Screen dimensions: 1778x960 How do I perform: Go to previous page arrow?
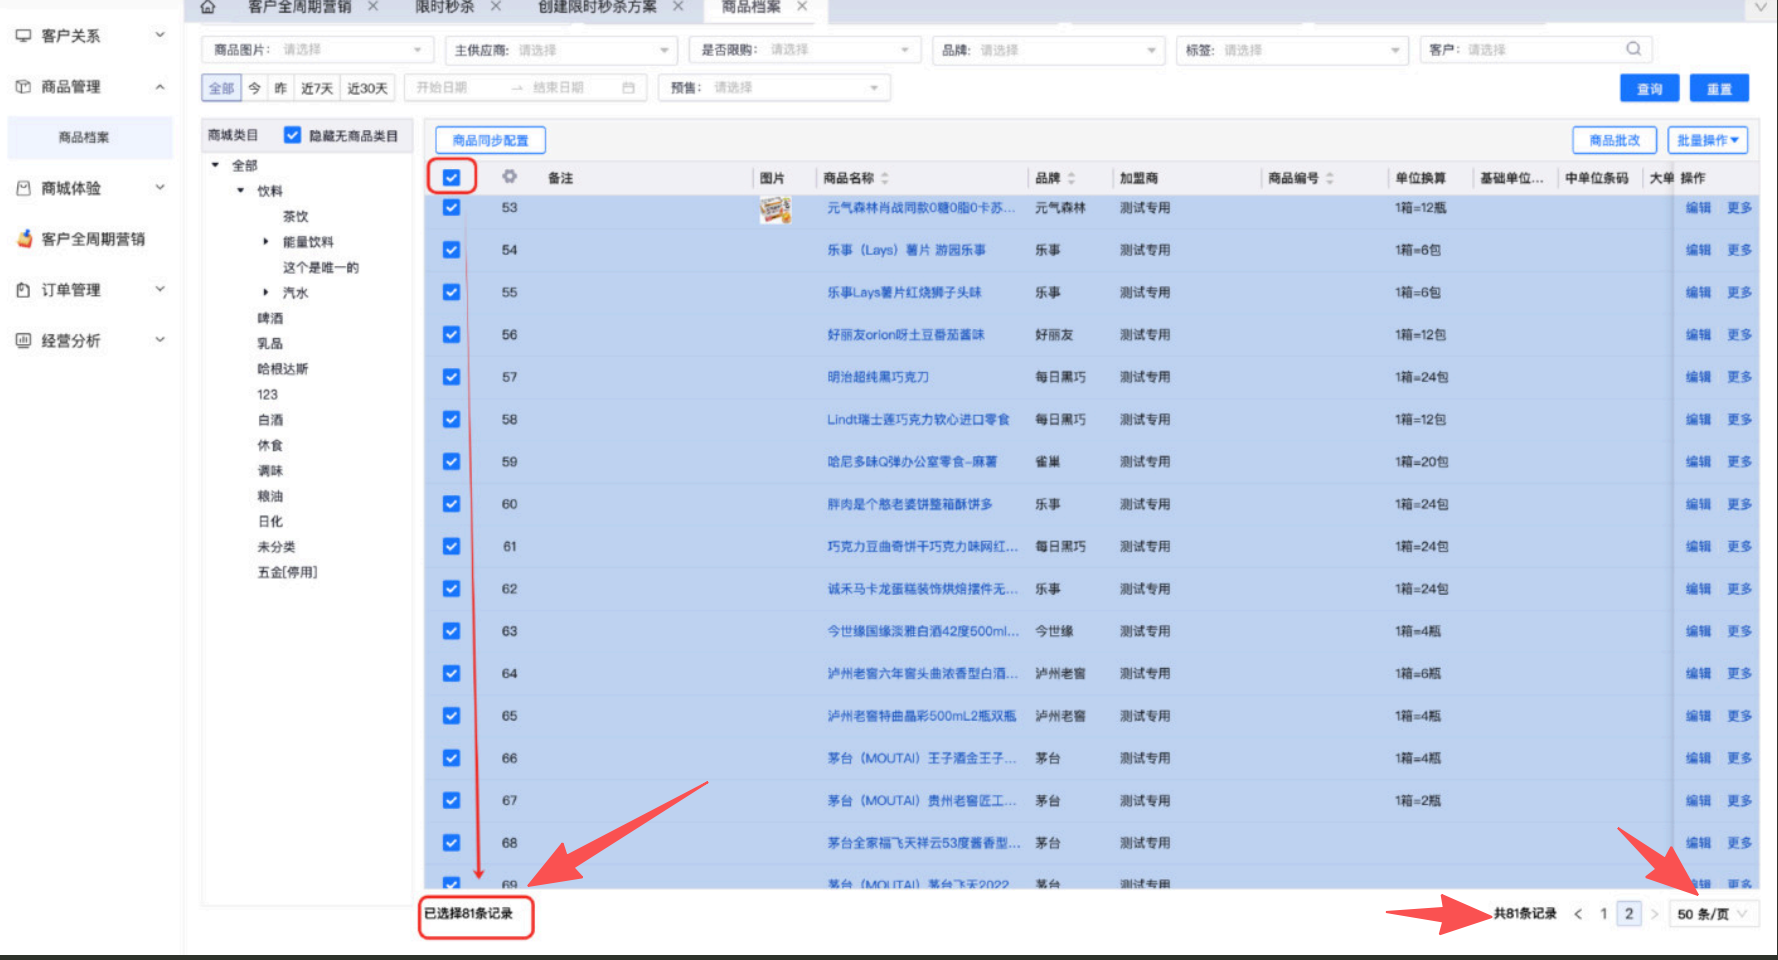pyautogui.click(x=1578, y=914)
